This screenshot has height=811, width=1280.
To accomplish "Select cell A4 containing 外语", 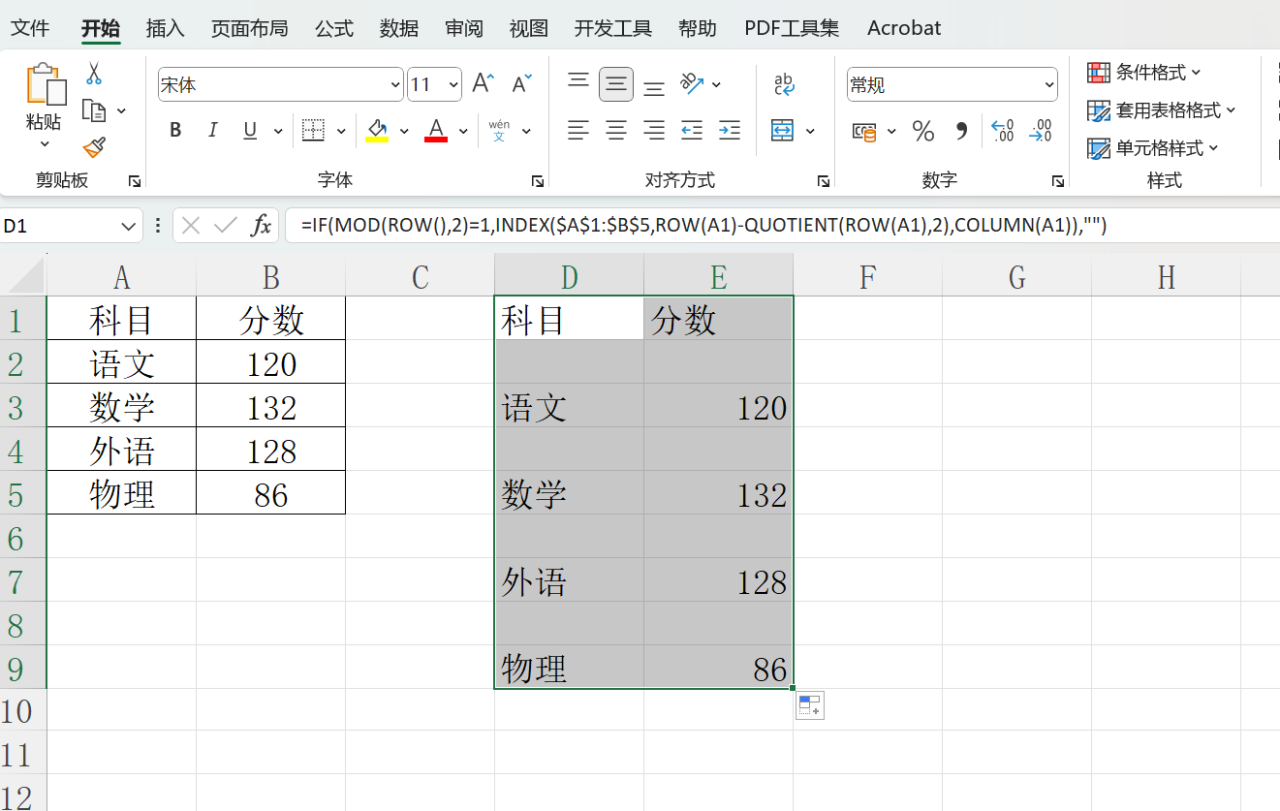I will (x=121, y=450).
